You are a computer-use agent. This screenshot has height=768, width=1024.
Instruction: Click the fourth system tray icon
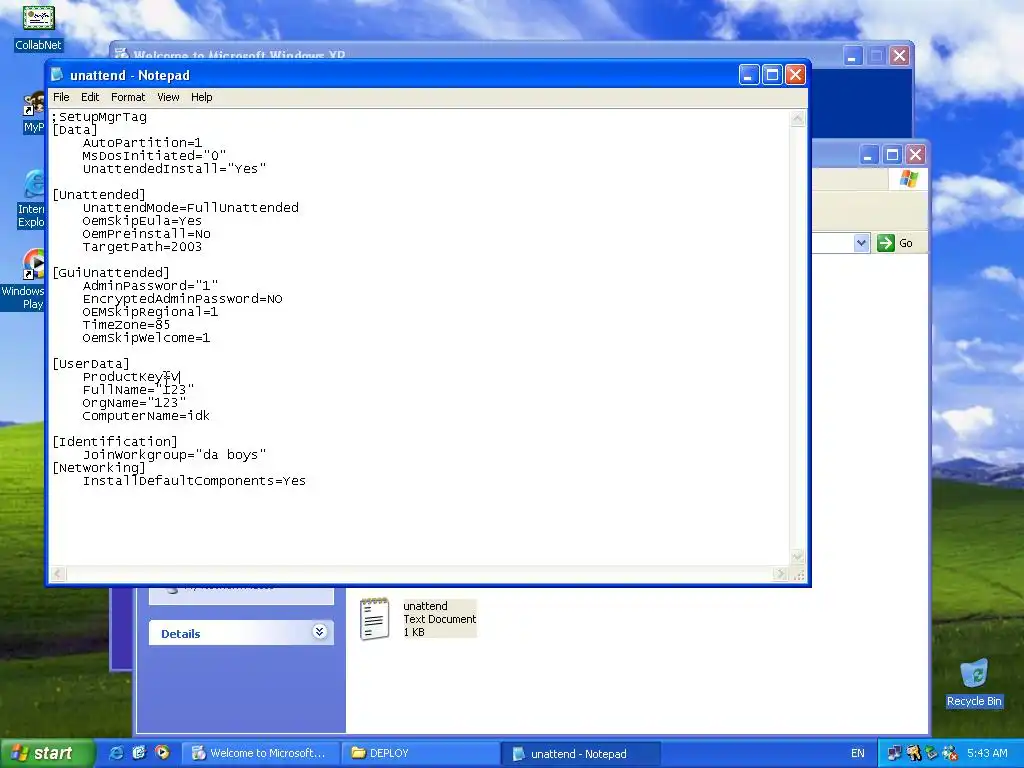click(950, 753)
